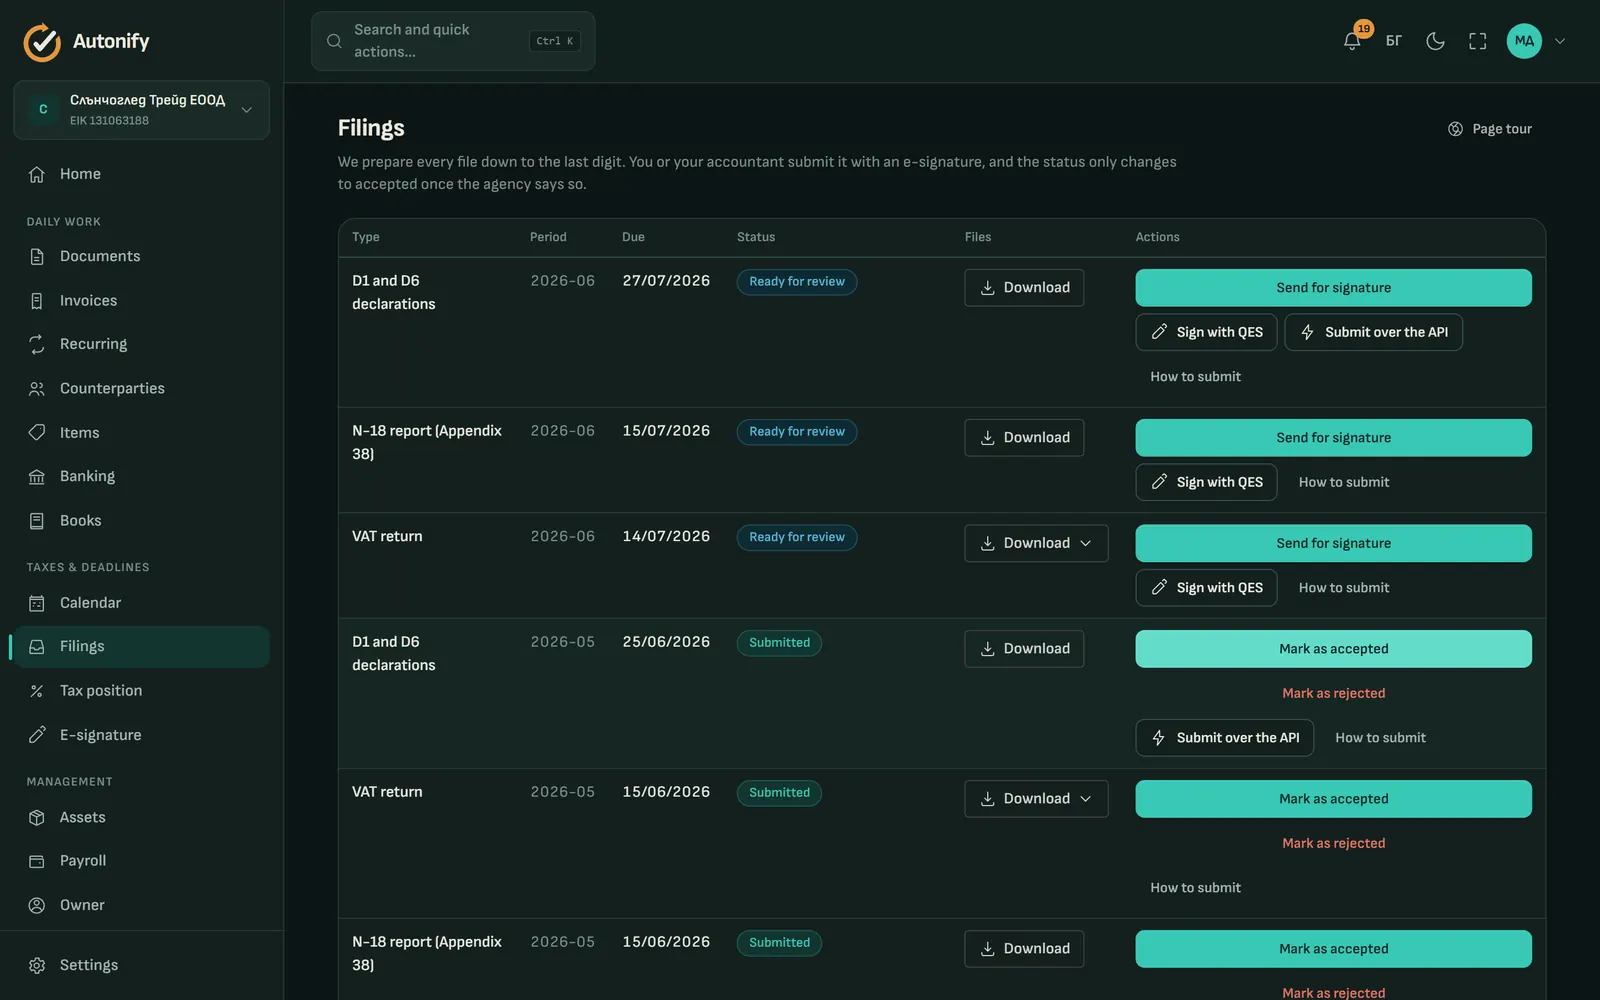Click Ready for review badge on VAT return
Screen dimensions: 1600x1000
pos(797,537)
